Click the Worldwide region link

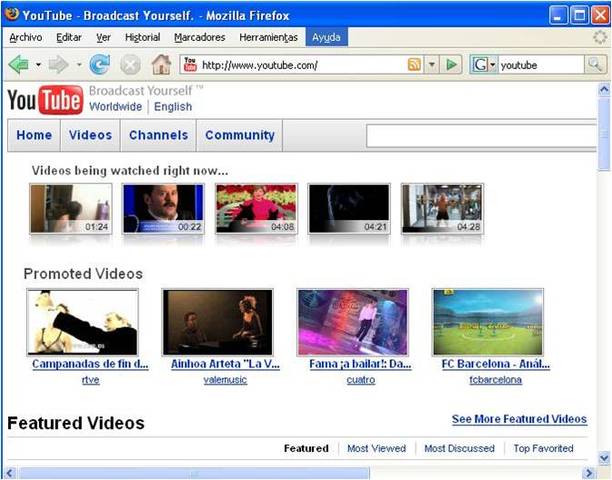point(116,107)
